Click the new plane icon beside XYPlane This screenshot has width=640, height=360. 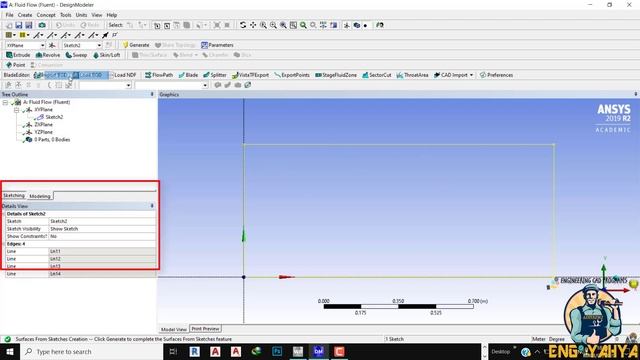tap(52, 45)
